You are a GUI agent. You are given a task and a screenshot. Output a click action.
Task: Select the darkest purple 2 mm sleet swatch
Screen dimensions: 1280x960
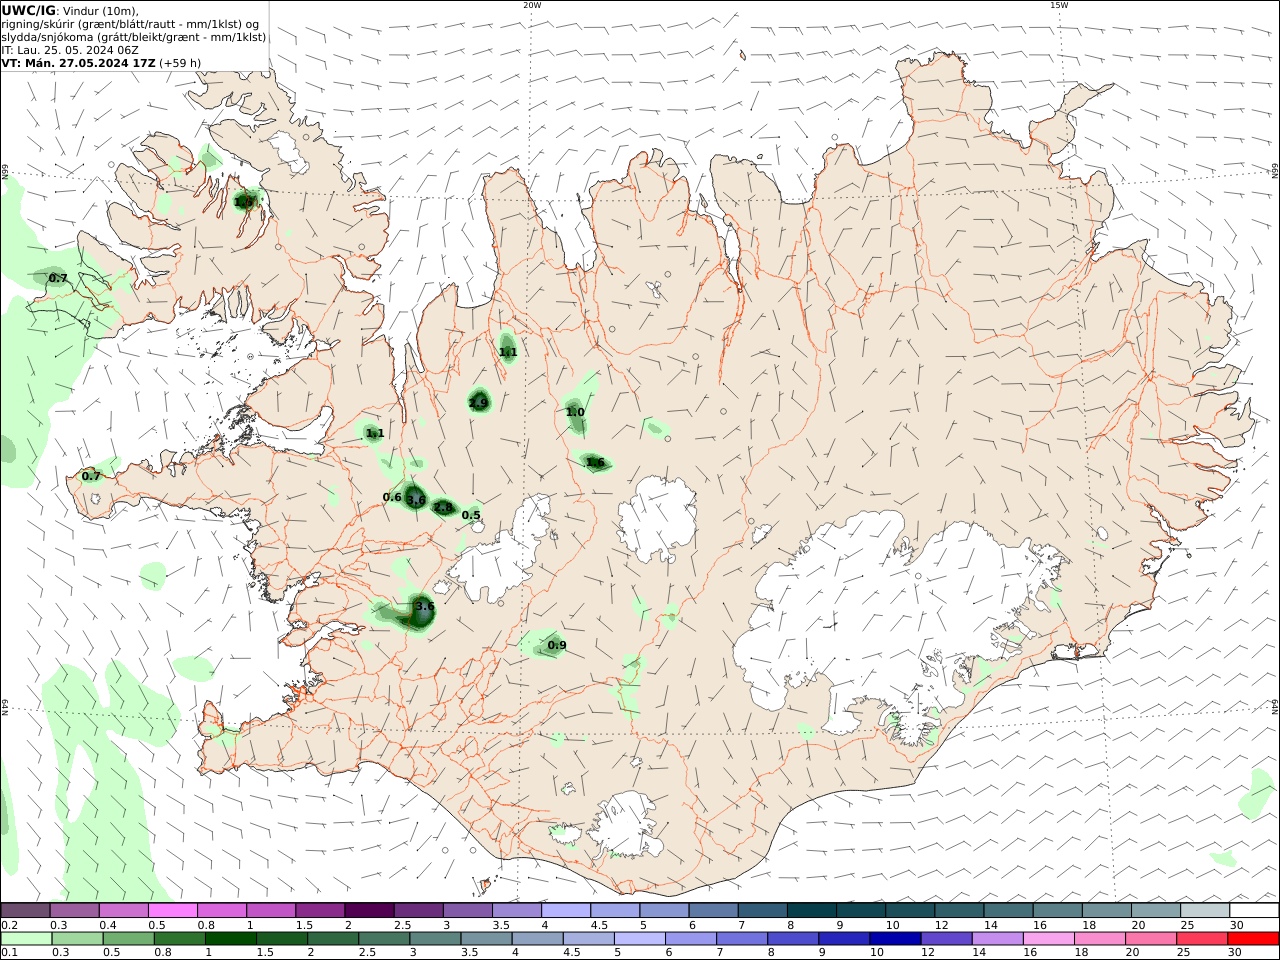(369, 910)
